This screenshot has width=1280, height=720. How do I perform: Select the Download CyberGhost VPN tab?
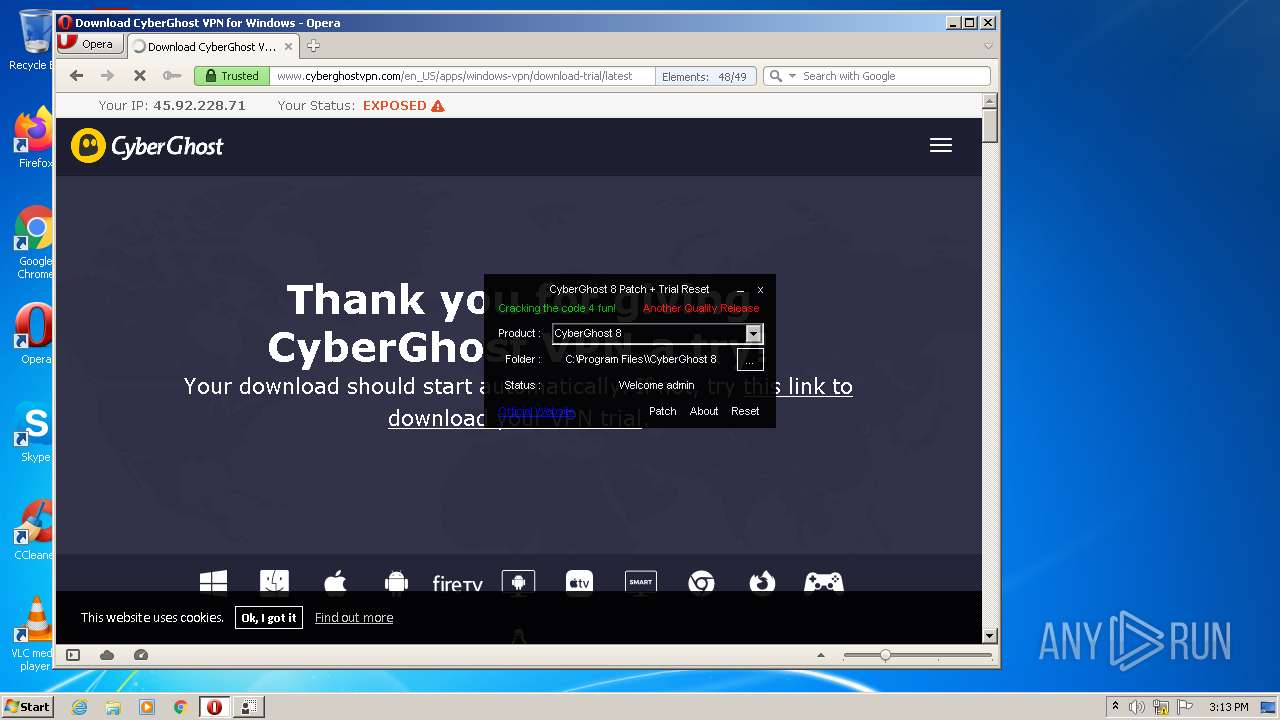click(x=212, y=46)
